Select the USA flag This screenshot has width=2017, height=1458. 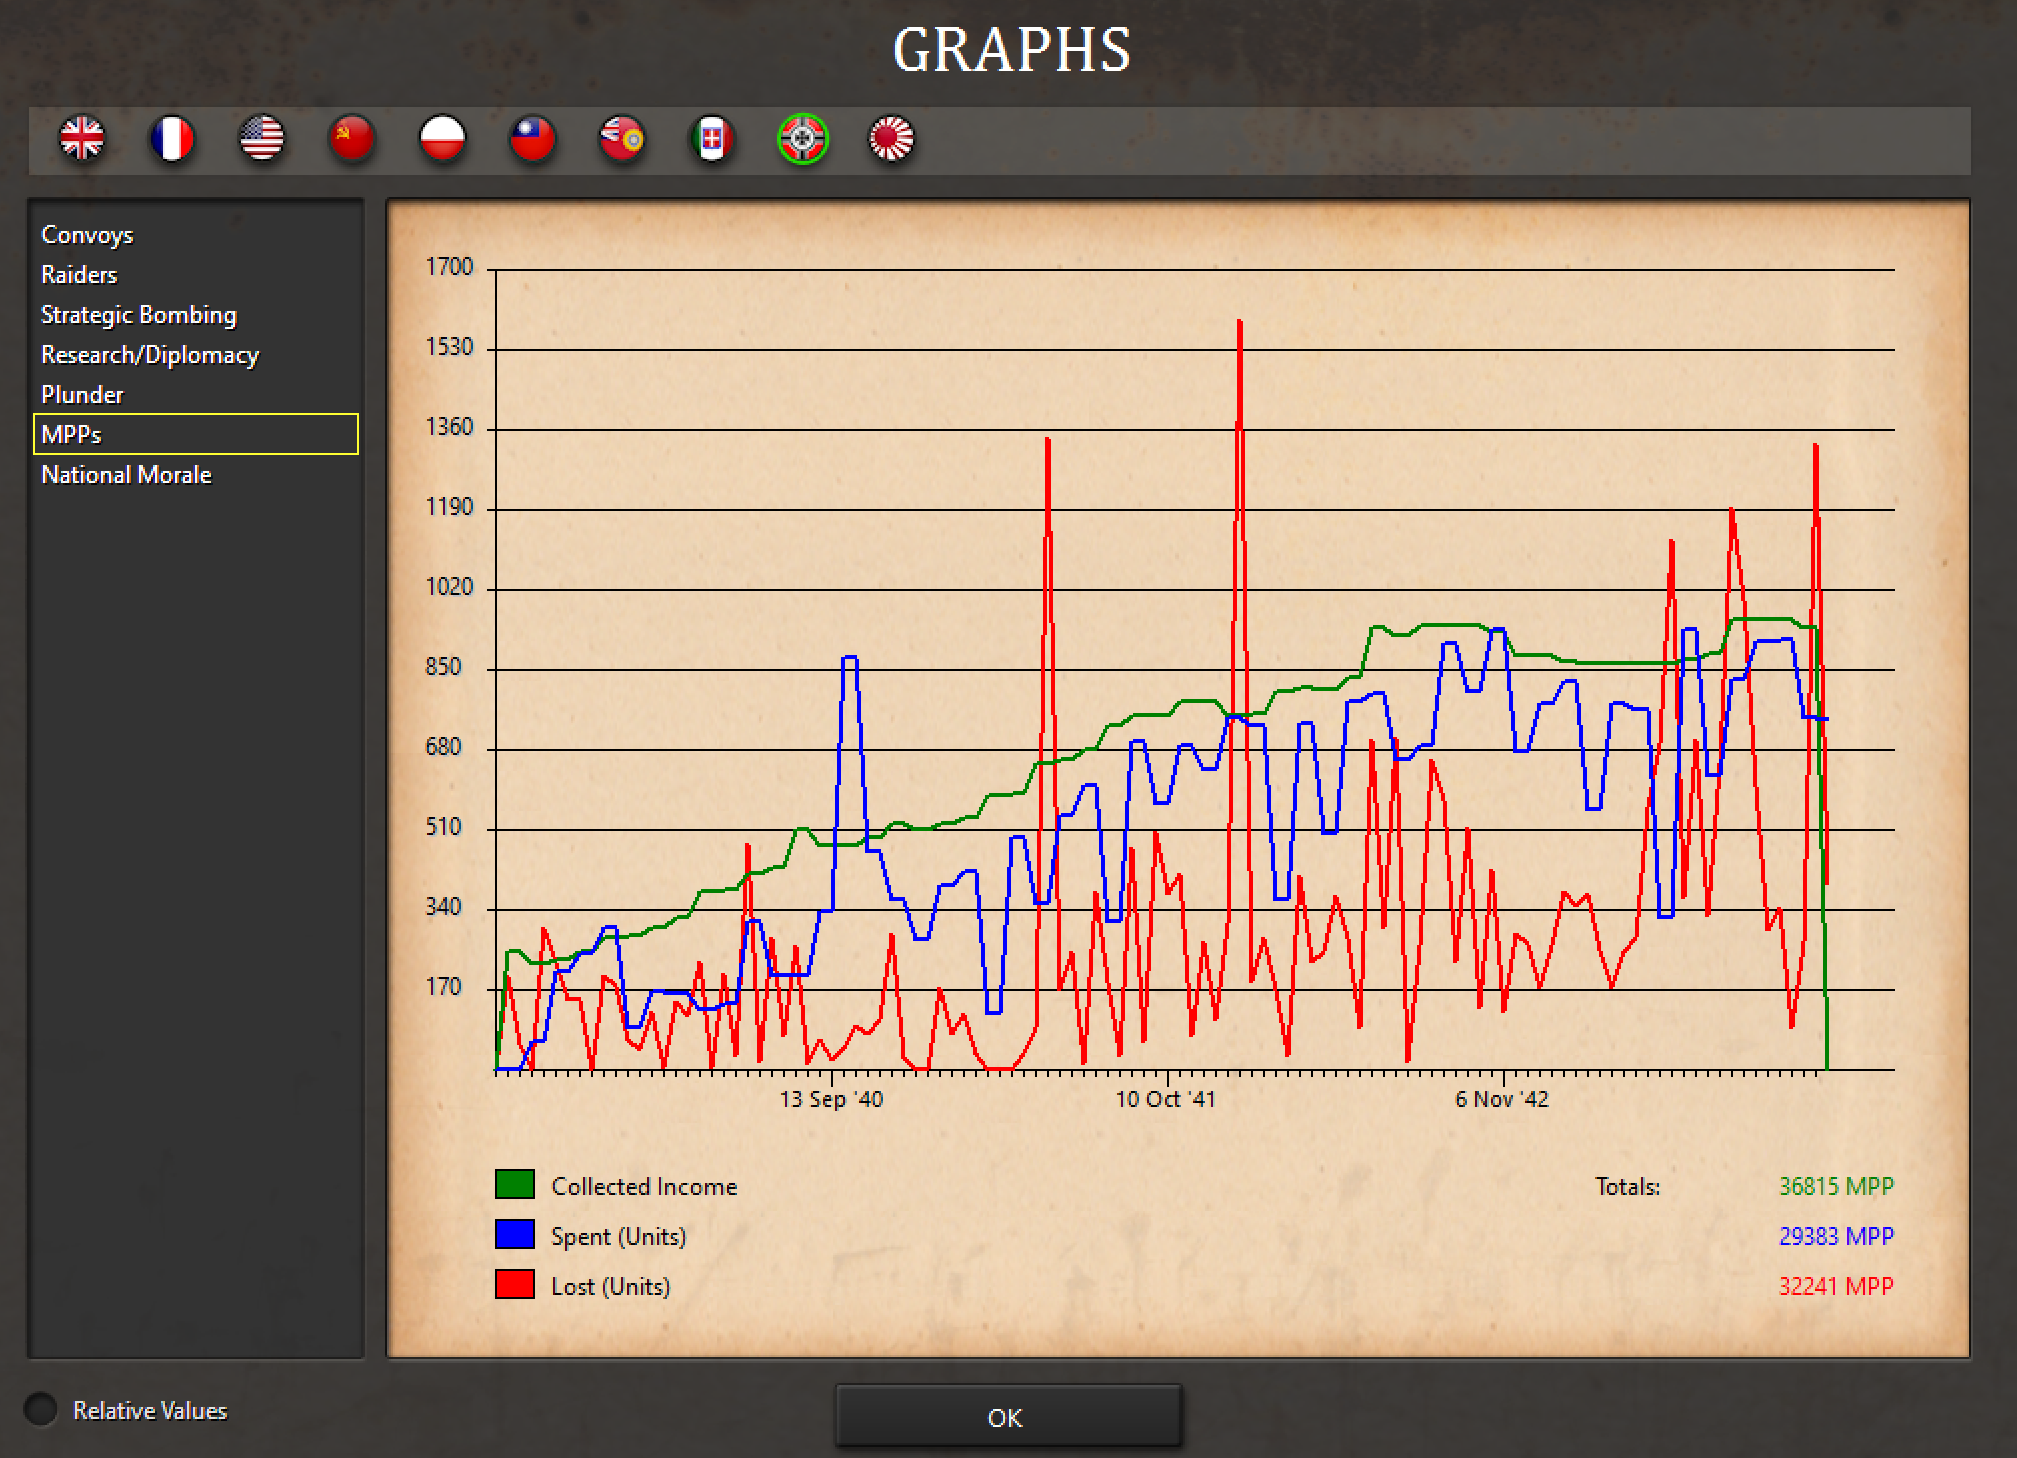point(262,139)
